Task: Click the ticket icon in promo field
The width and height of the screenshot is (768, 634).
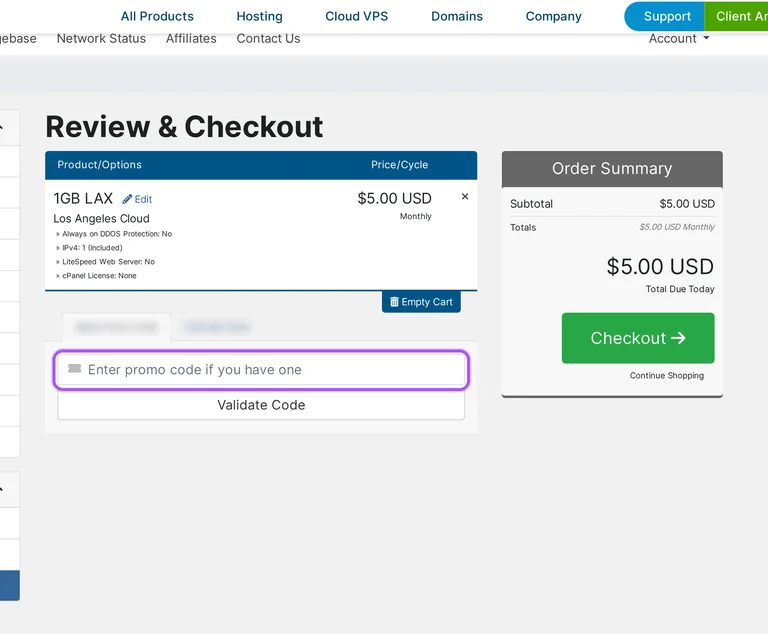Action: click(x=74, y=368)
